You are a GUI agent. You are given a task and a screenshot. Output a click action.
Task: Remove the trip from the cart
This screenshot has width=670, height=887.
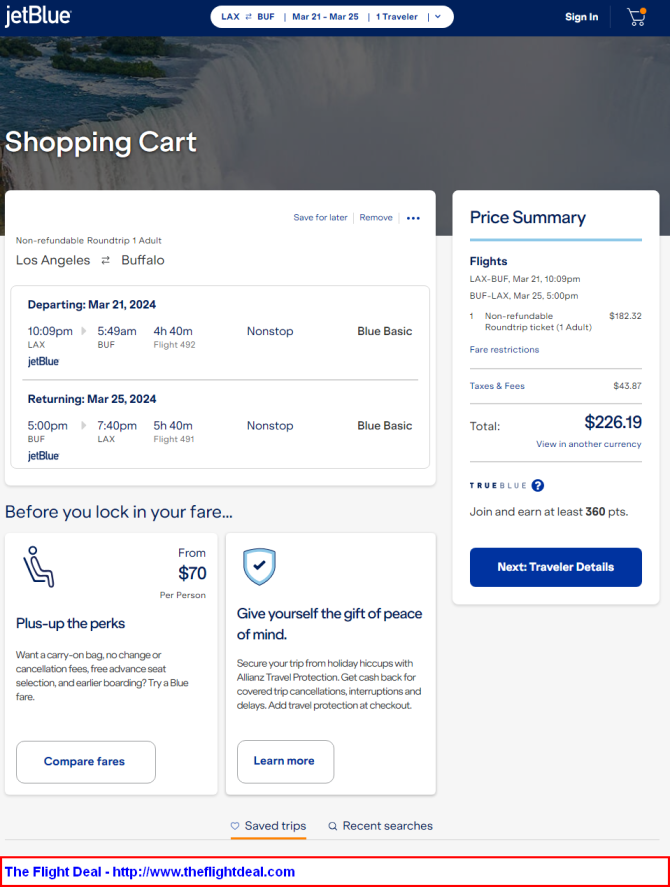tap(376, 217)
